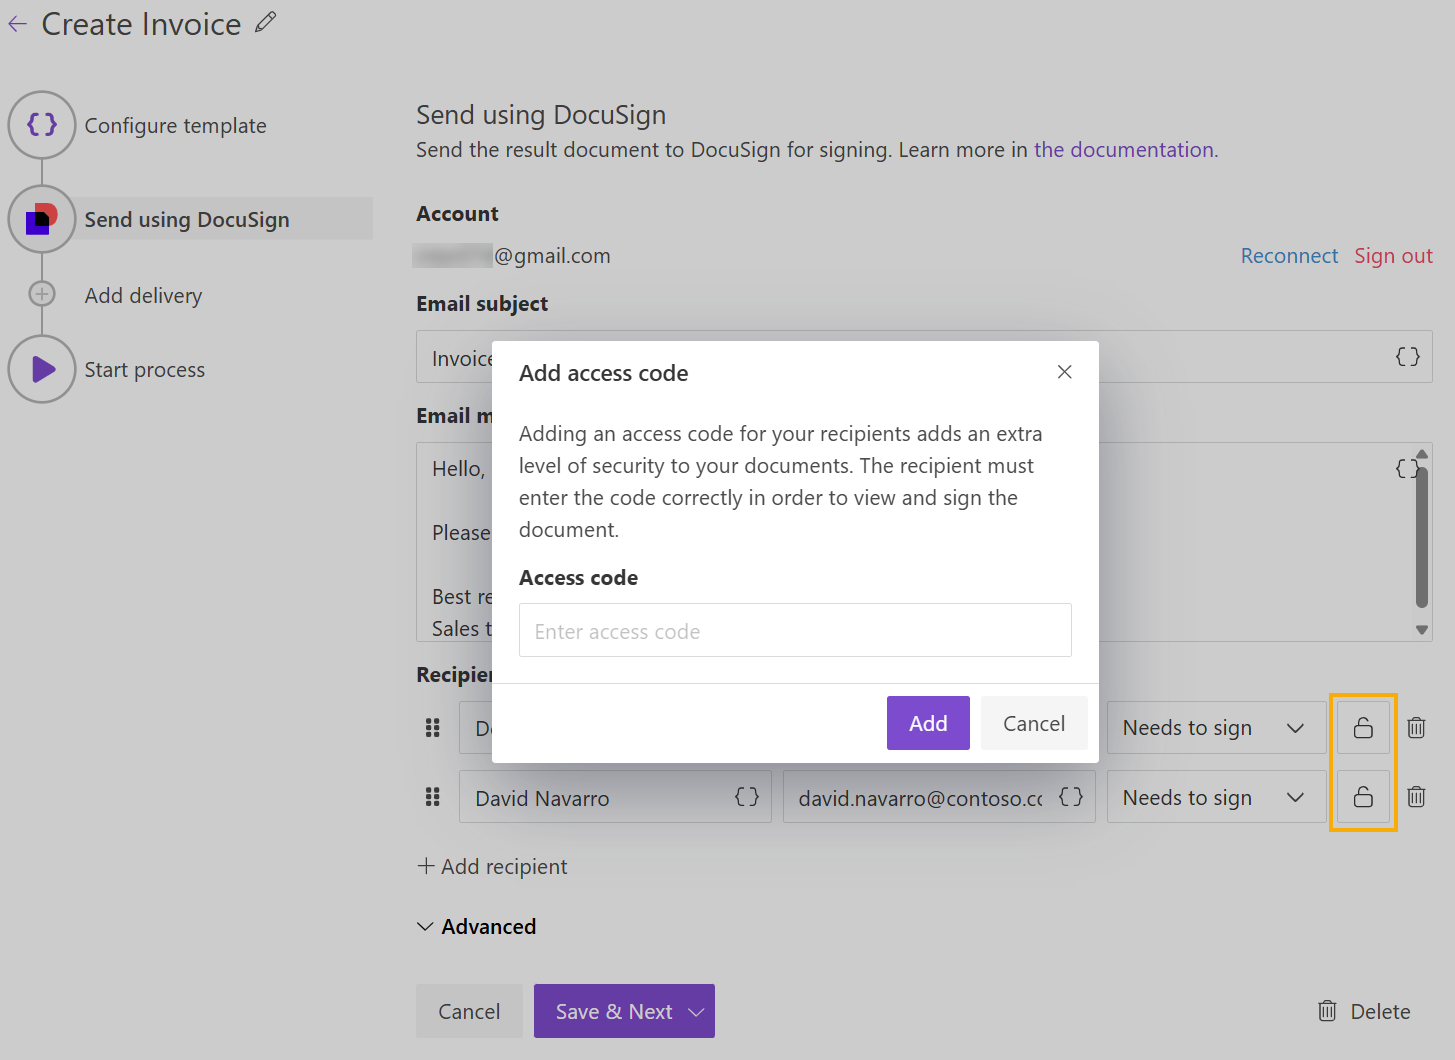Focus the Enter access code field
The image size is (1455, 1060).
point(795,630)
